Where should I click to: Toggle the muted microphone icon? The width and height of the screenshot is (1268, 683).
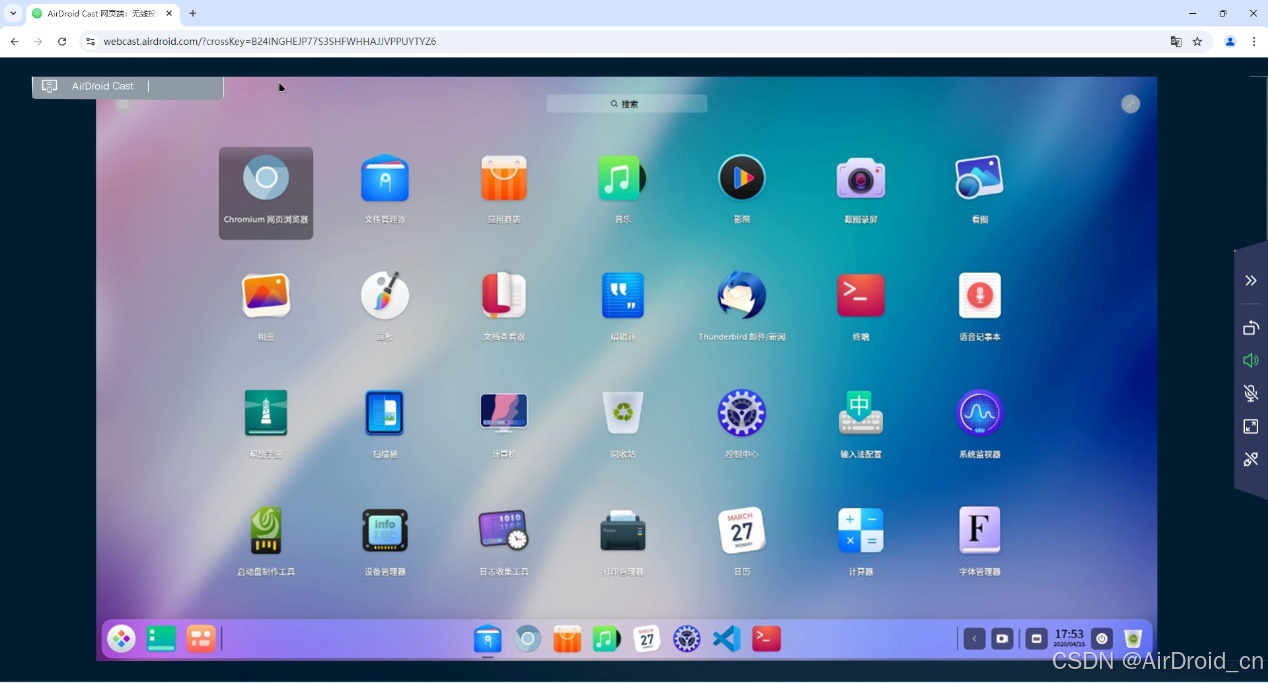[x=1251, y=393]
